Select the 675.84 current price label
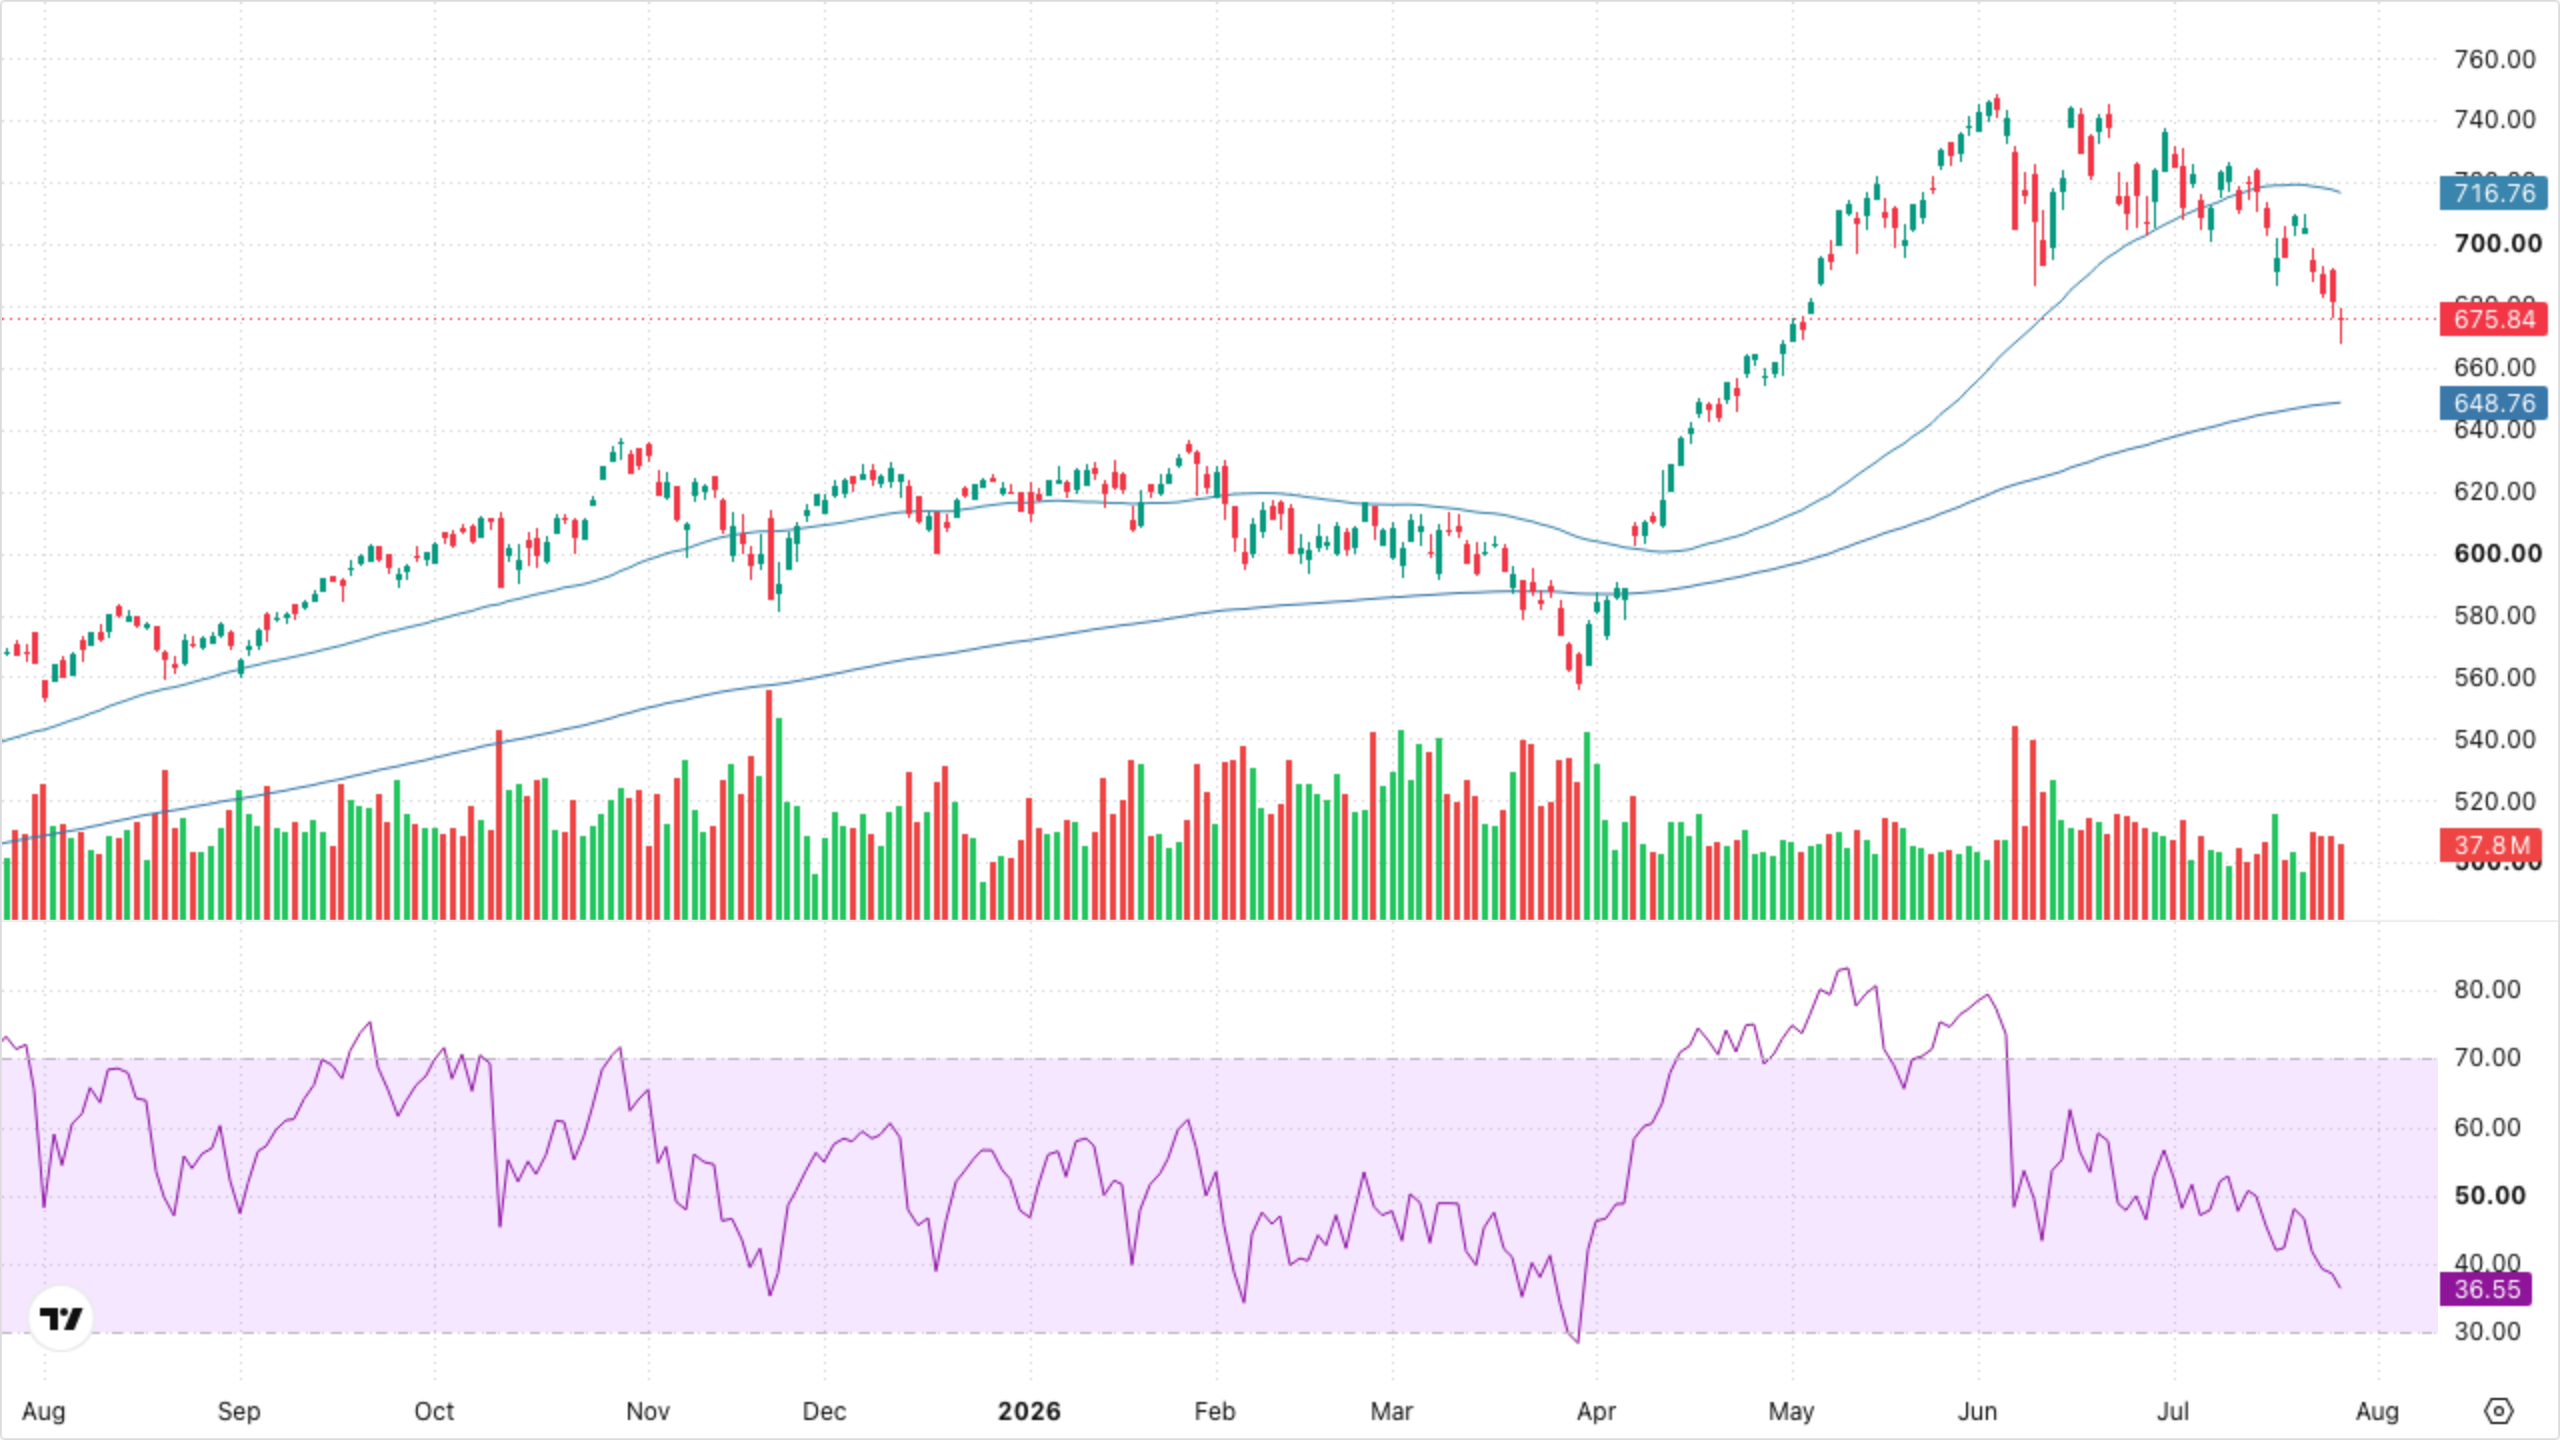 [x=2494, y=319]
